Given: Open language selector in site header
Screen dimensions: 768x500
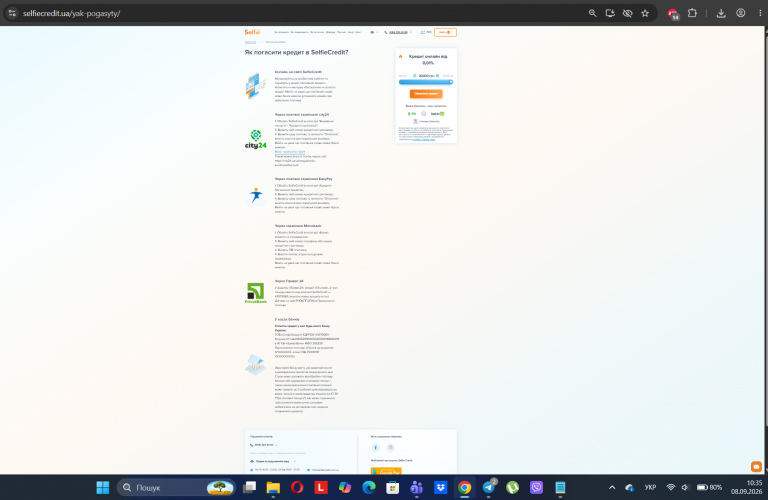Looking at the screenshot, I should (x=426, y=32).
